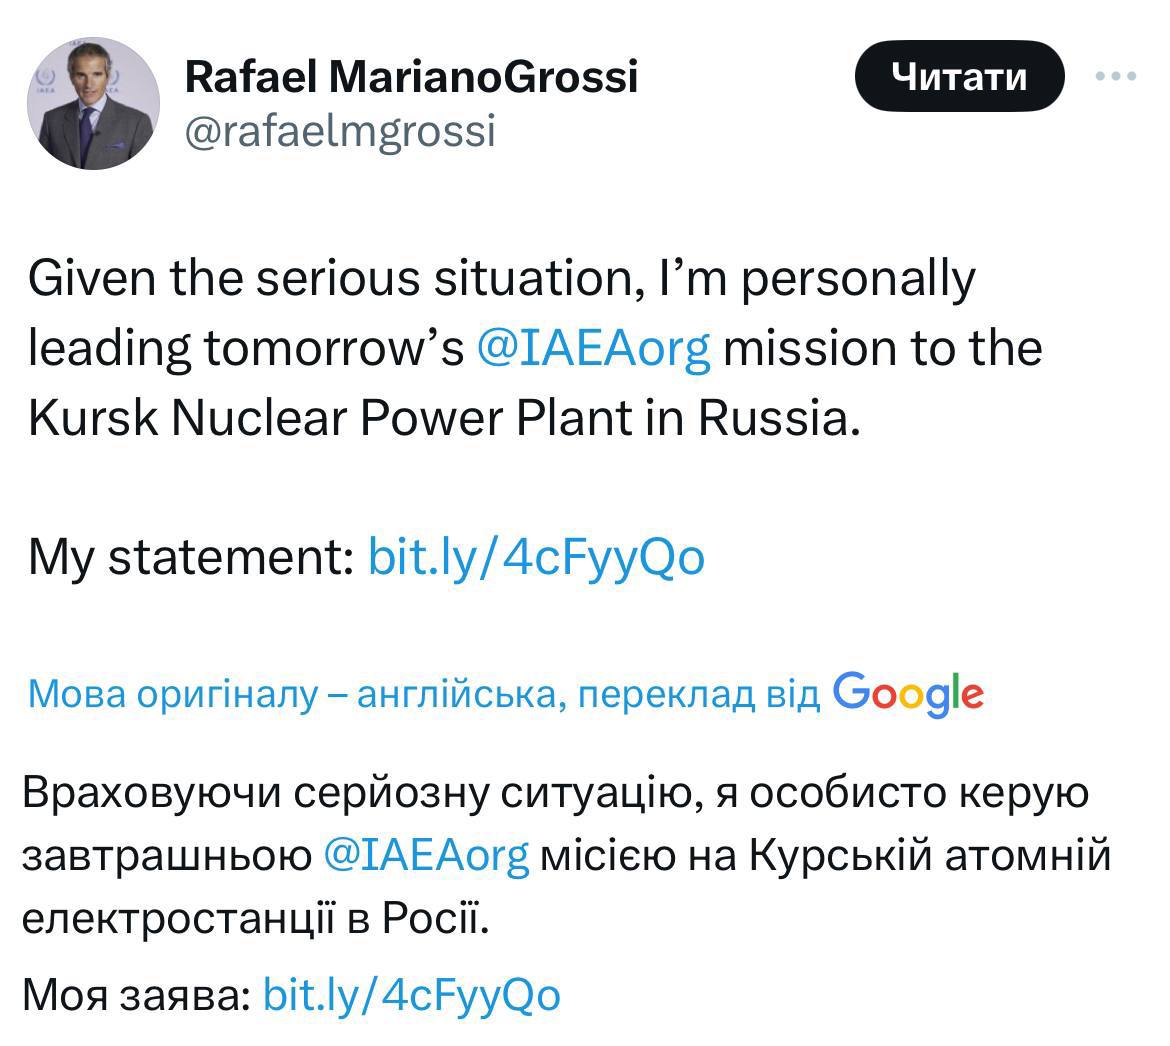Click the @rafaelmgrossi handle
Image resolution: width=1170 pixels, height=1046 pixels.
pos(340,131)
